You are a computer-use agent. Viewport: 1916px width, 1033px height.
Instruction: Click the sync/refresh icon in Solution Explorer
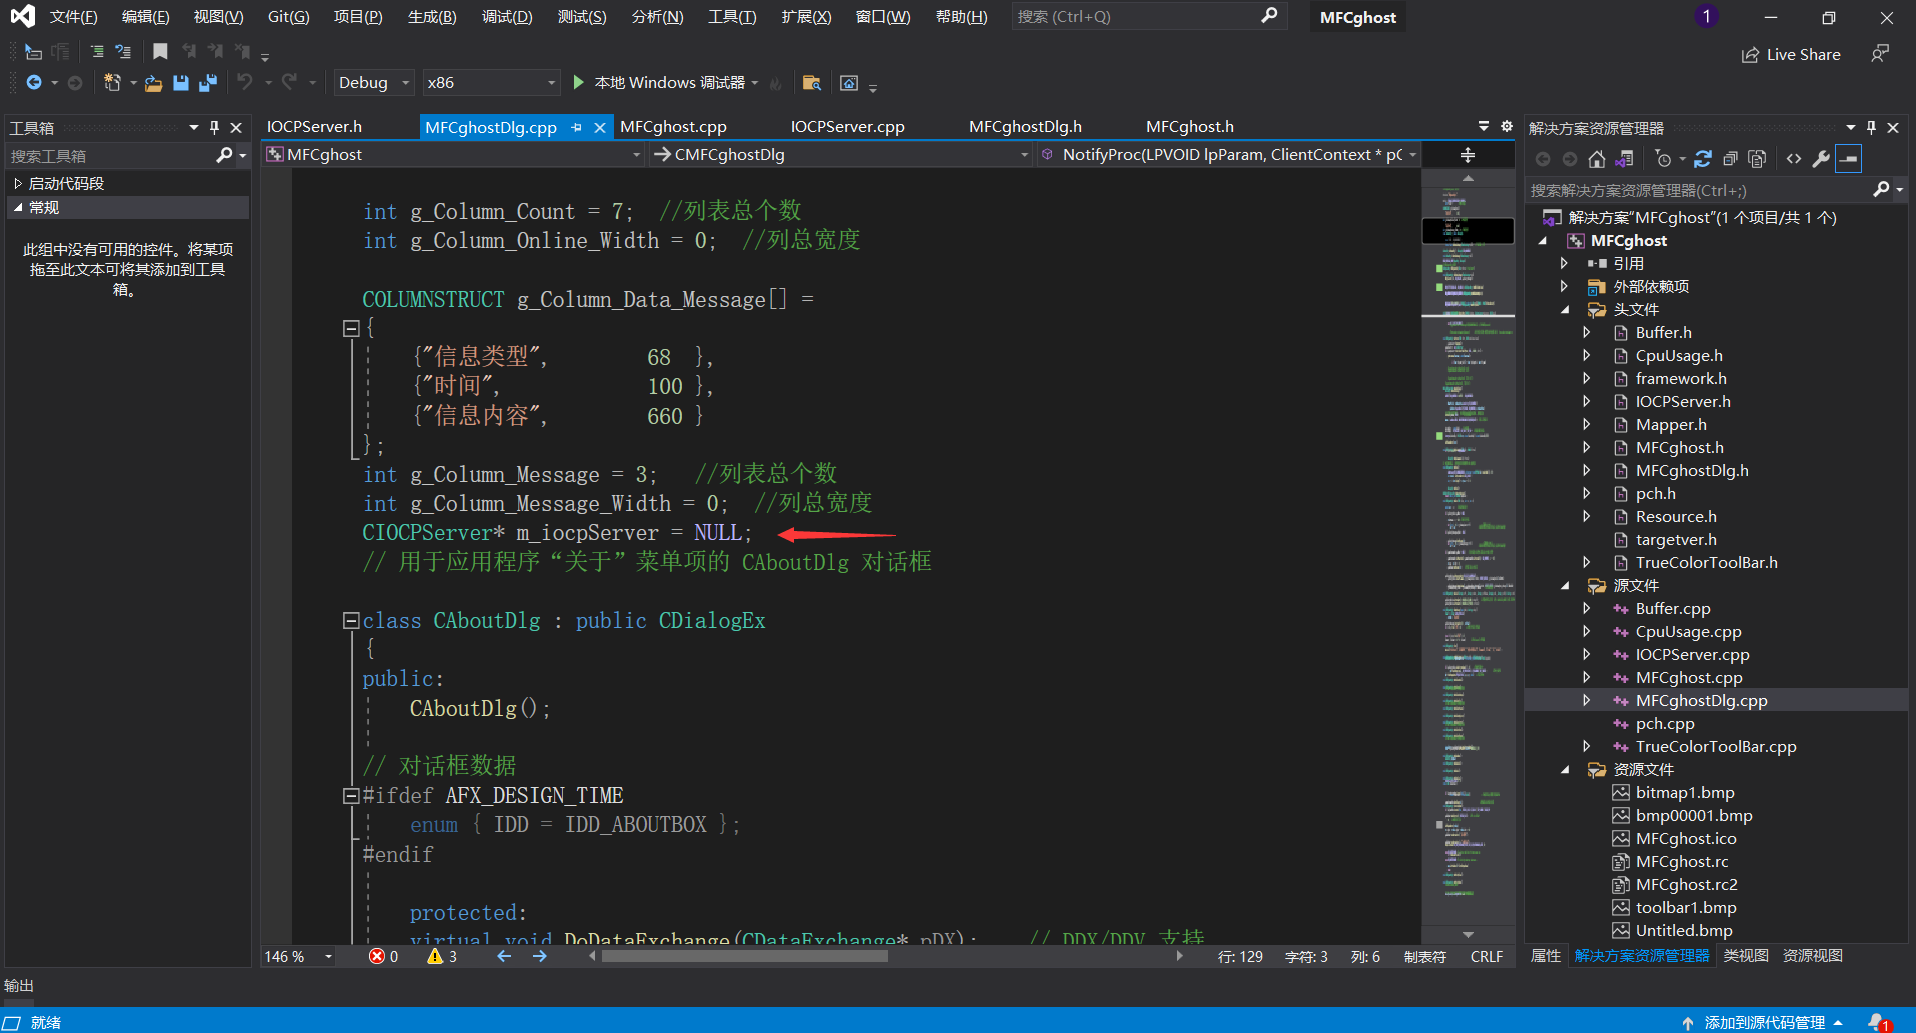pyautogui.click(x=1703, y=159)
